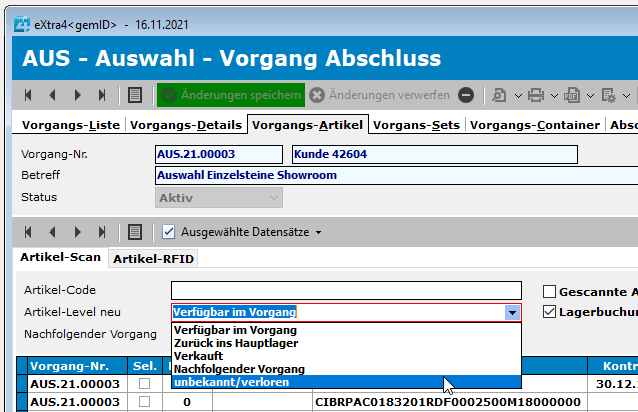Click the report settings gear icon
638x412 pixels.
(608, 96)
